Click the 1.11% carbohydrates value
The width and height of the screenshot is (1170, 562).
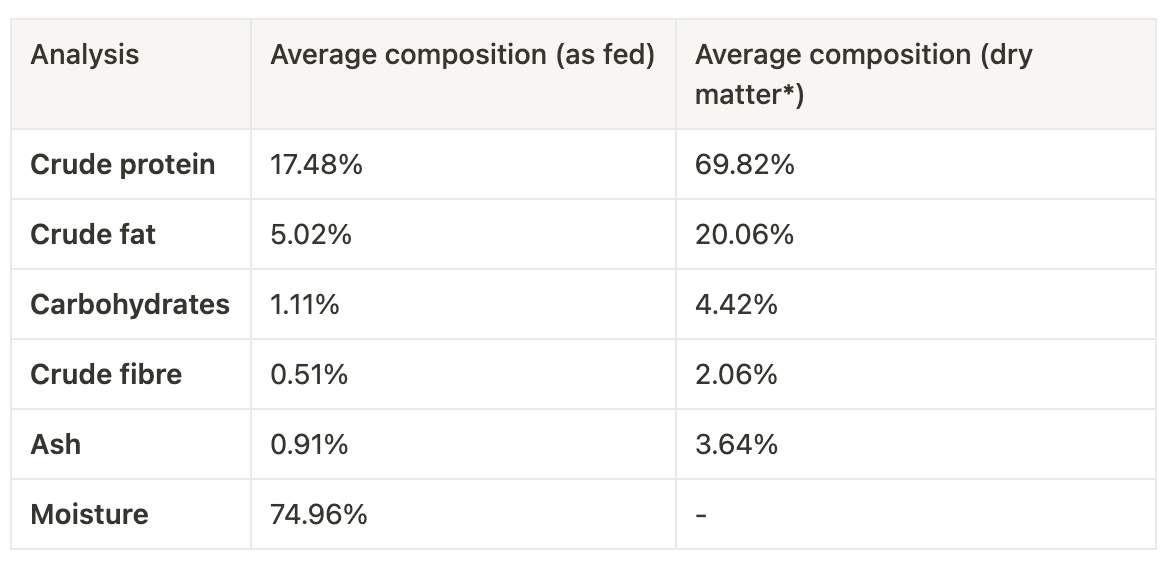(x=305, y=304)
